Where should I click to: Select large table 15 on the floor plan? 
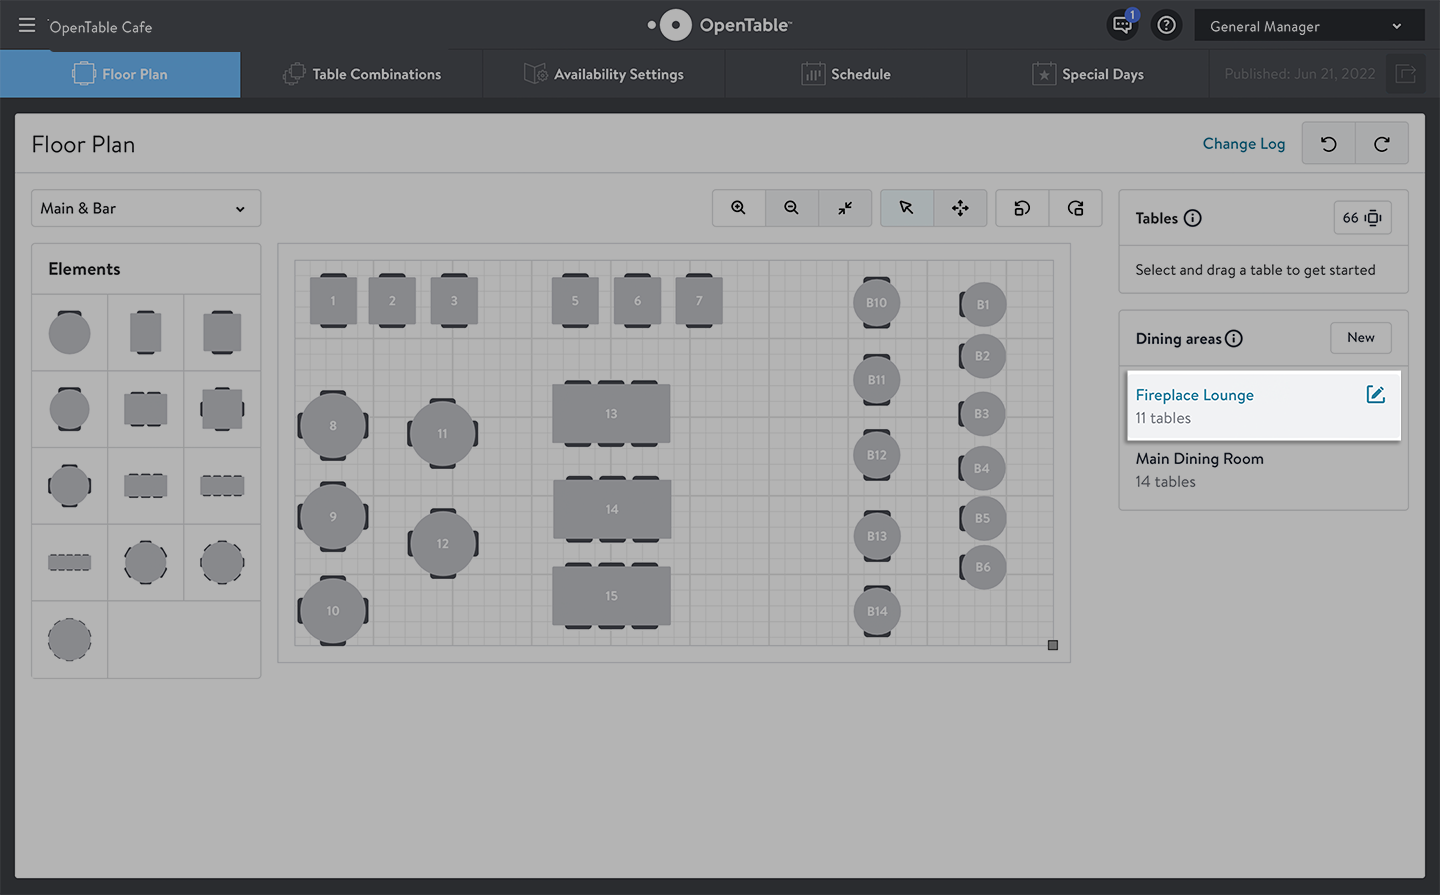(611, 595)
